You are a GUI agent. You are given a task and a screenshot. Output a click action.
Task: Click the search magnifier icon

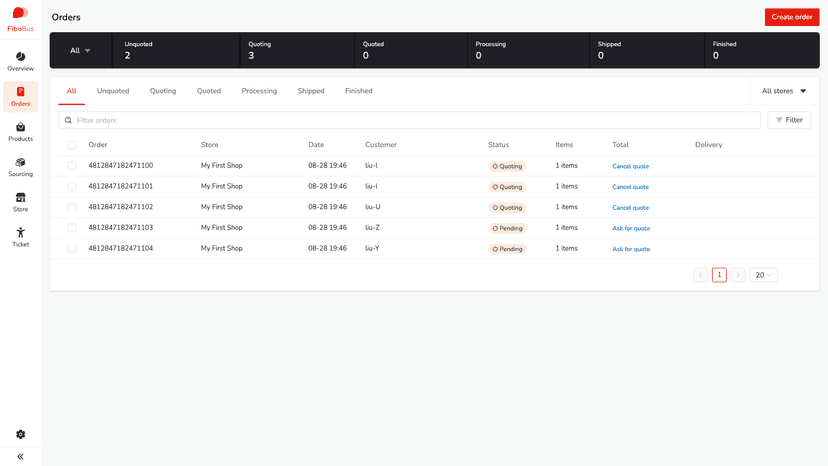coord(68,120)
